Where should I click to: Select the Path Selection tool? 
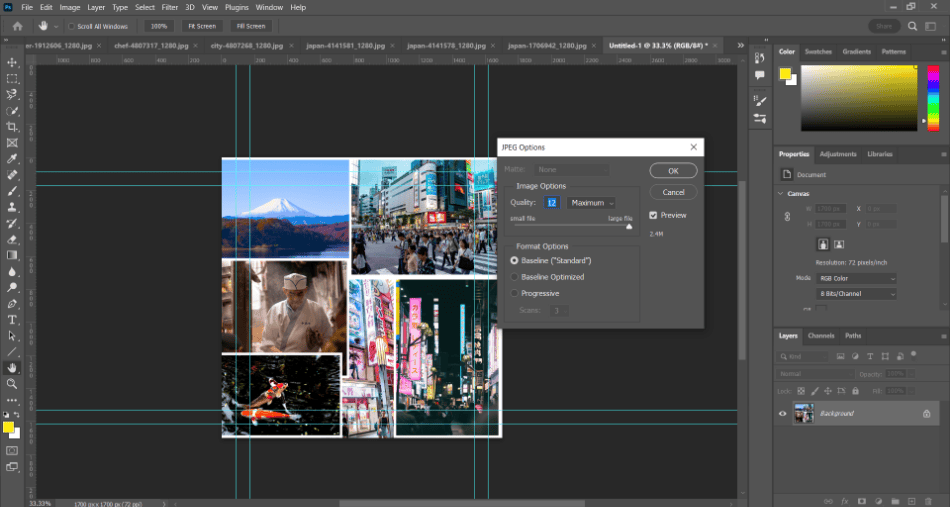(12, 336)
